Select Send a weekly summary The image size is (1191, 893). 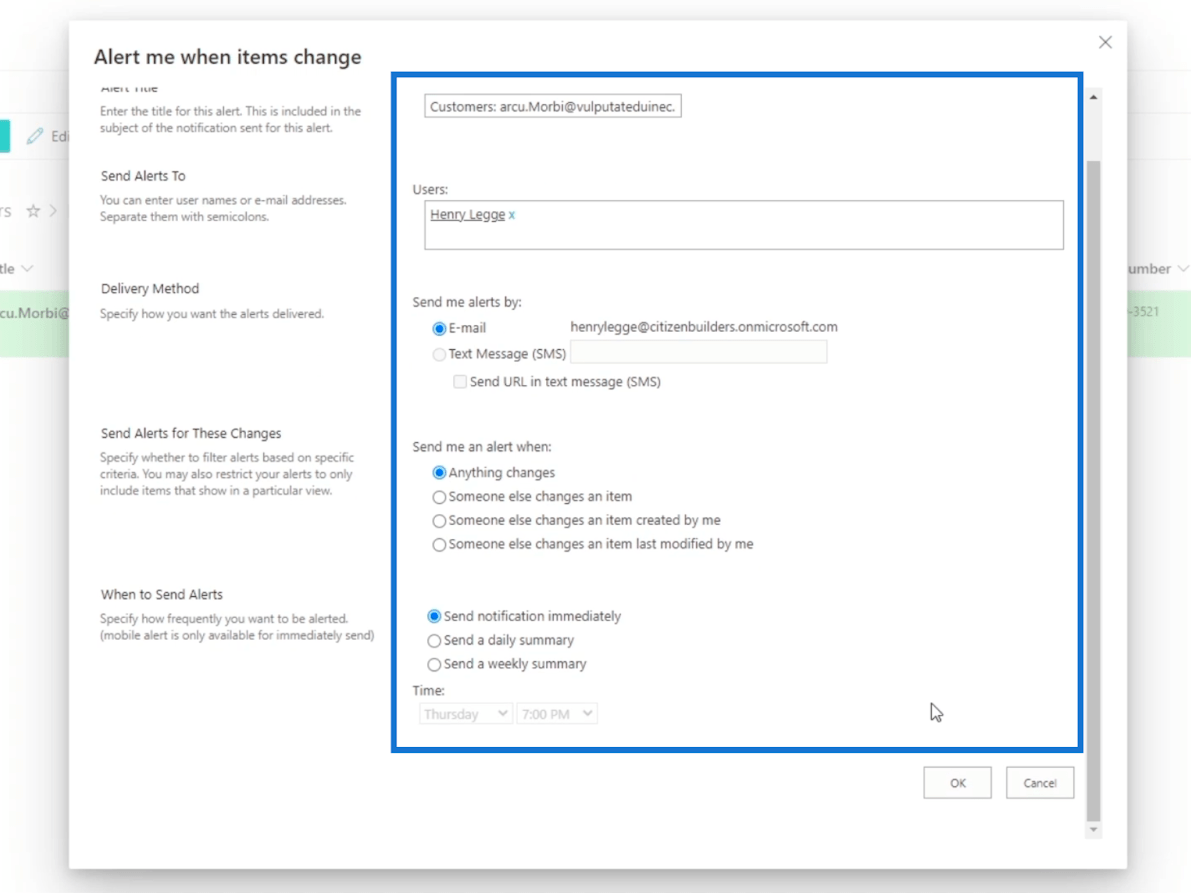[x=434, y=664]
